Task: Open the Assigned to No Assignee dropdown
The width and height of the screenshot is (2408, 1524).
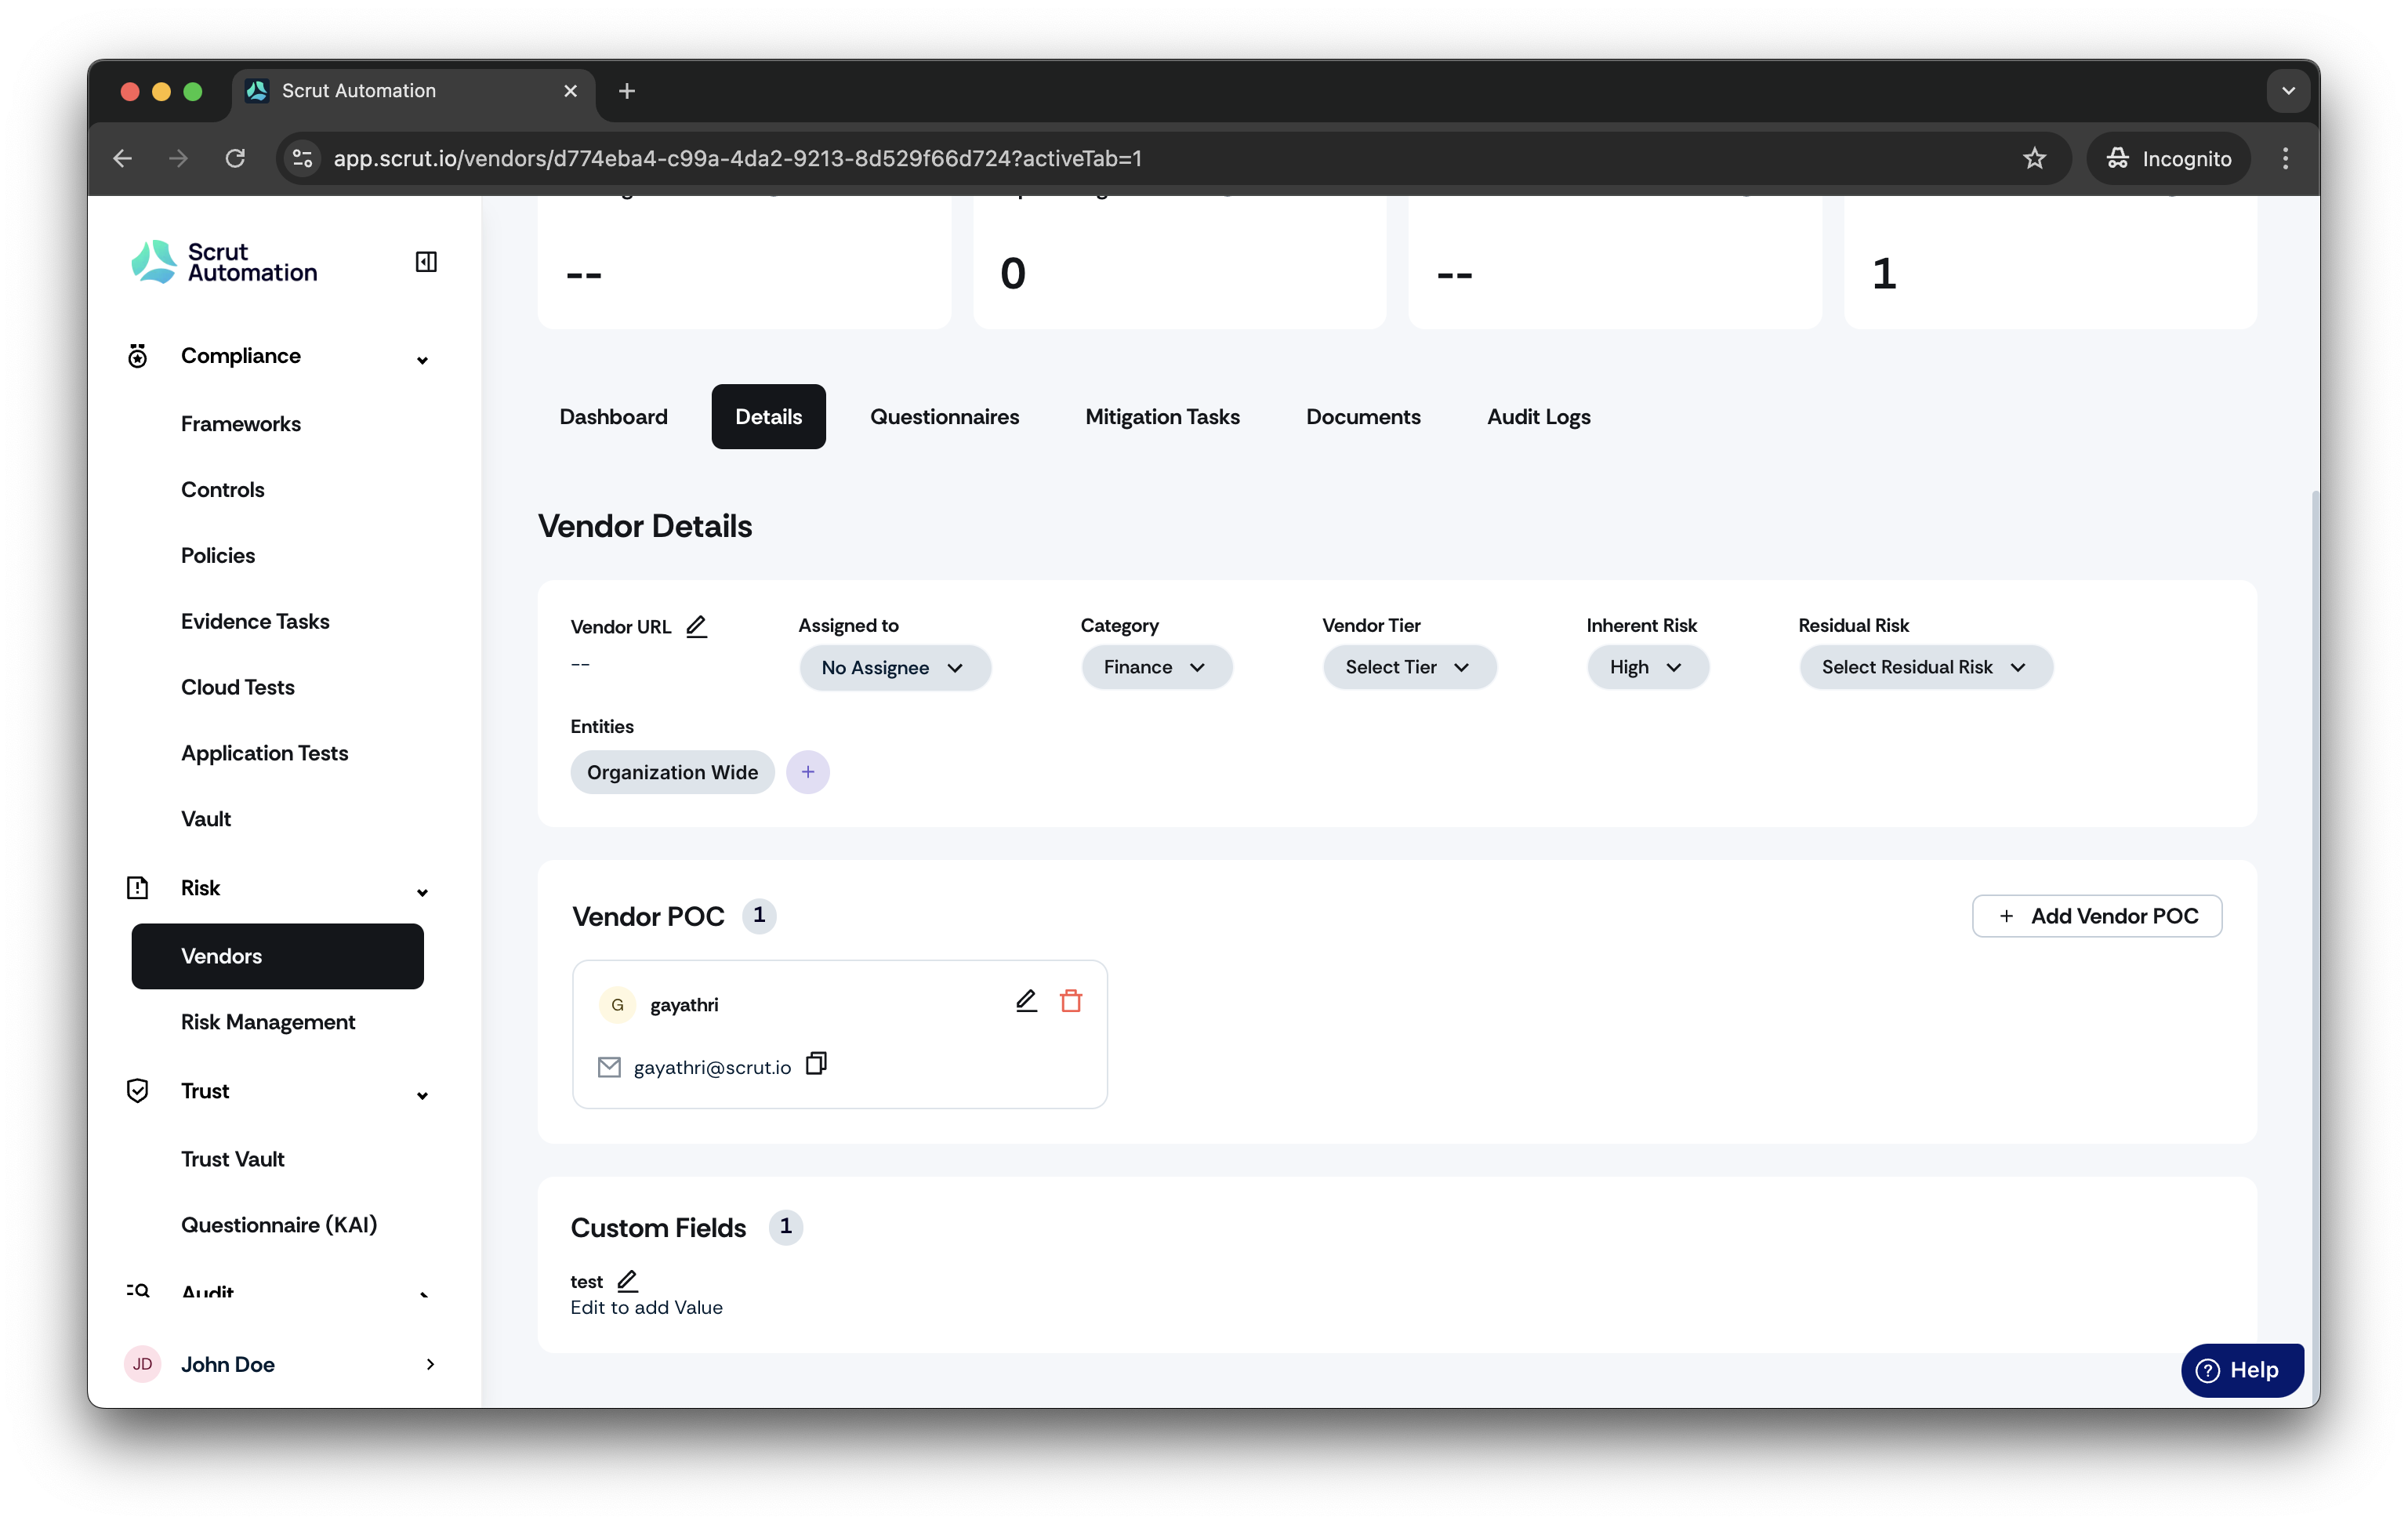Action: (x=895, y=668)
